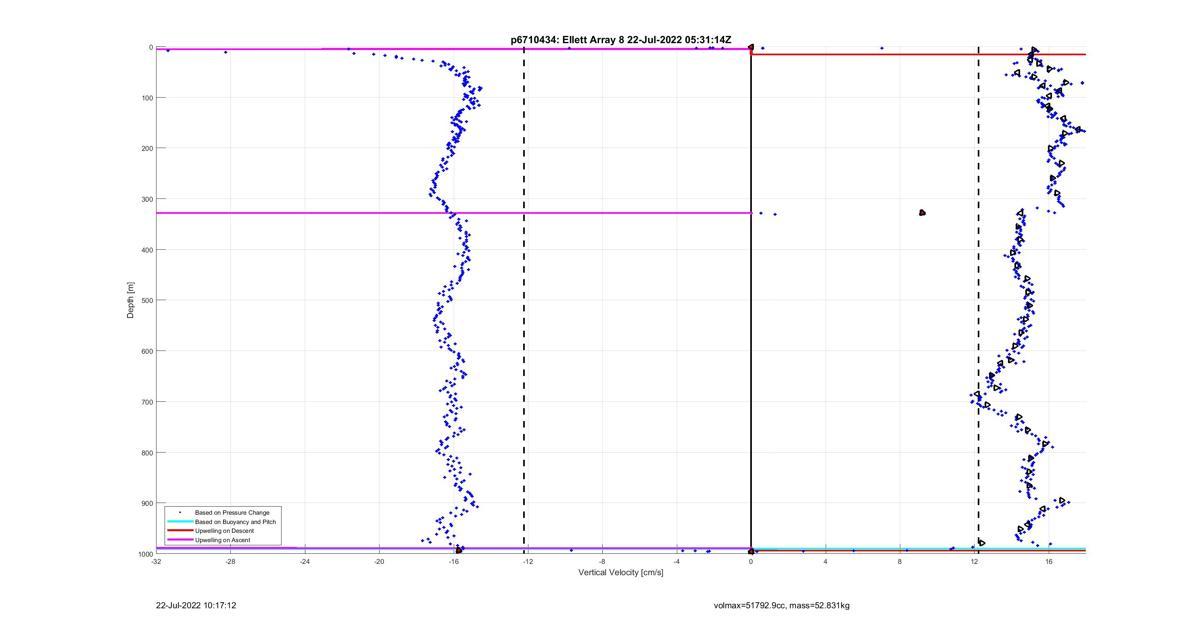
Task: Click the 0 tick on the velocity axis
Action: [751, 562]
